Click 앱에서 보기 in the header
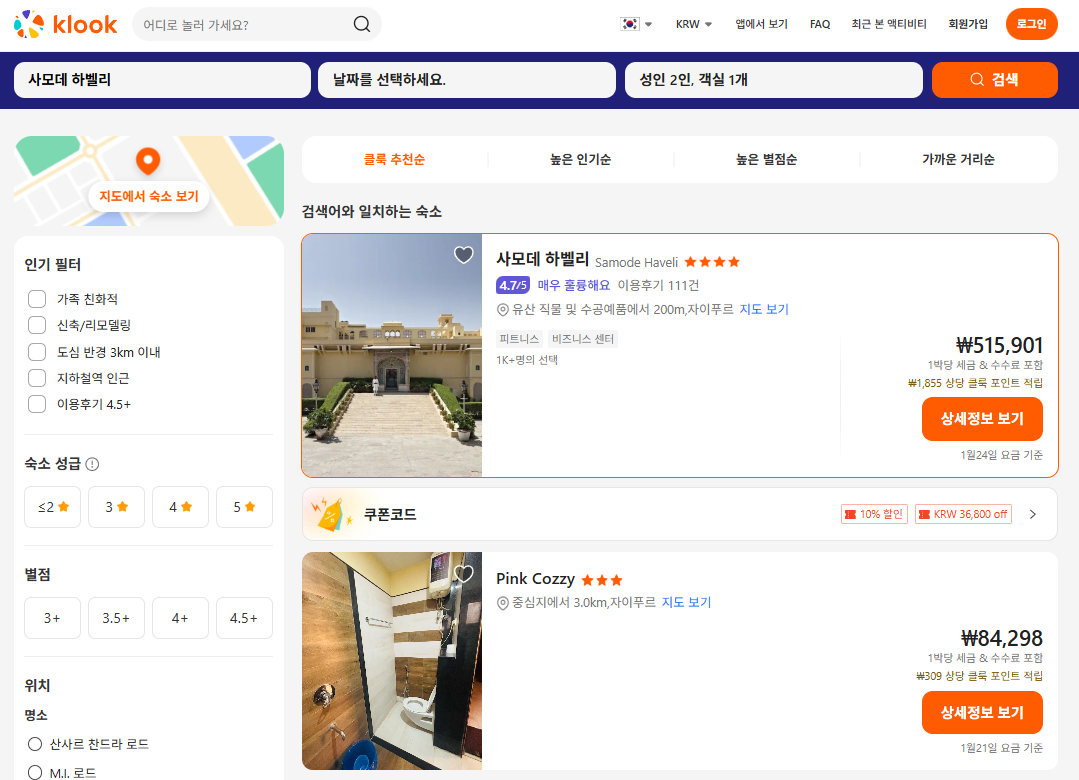The height and width of the screenshot is (780, 1079). click(761, 24)
